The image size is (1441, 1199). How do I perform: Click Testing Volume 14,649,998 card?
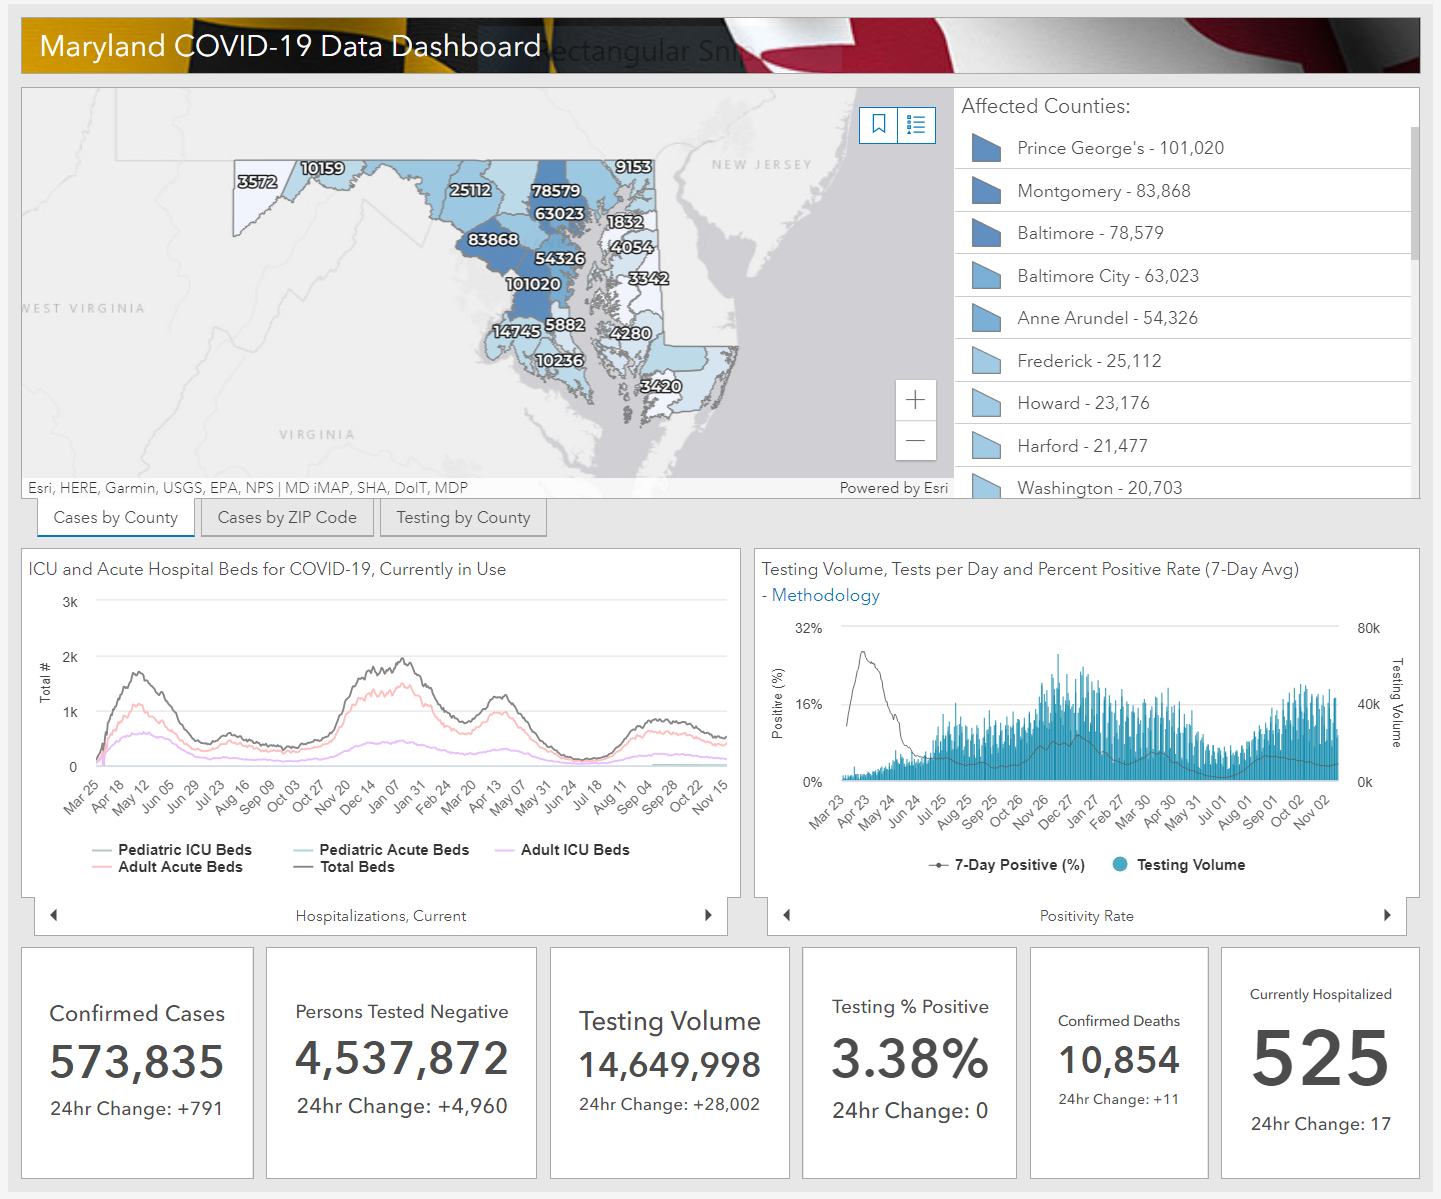pos(670,1063)
